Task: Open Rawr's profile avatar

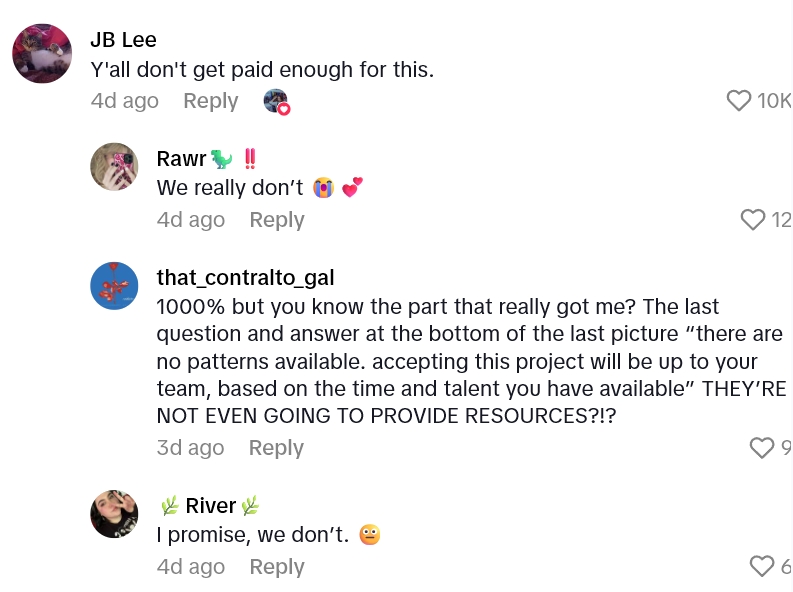Action: tap(114, 167)
